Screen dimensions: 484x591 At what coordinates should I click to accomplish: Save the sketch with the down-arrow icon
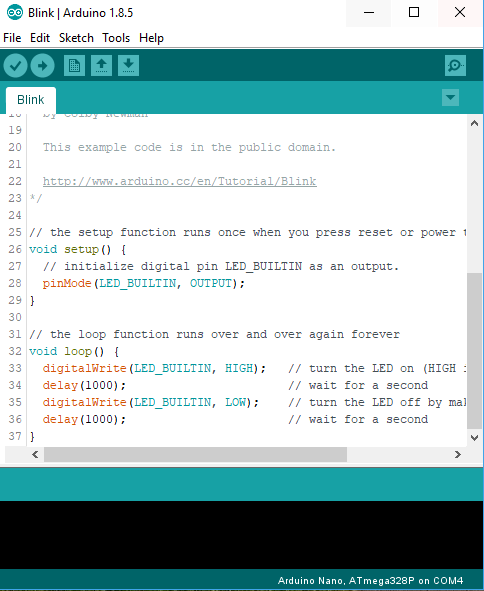pos(129,66)
